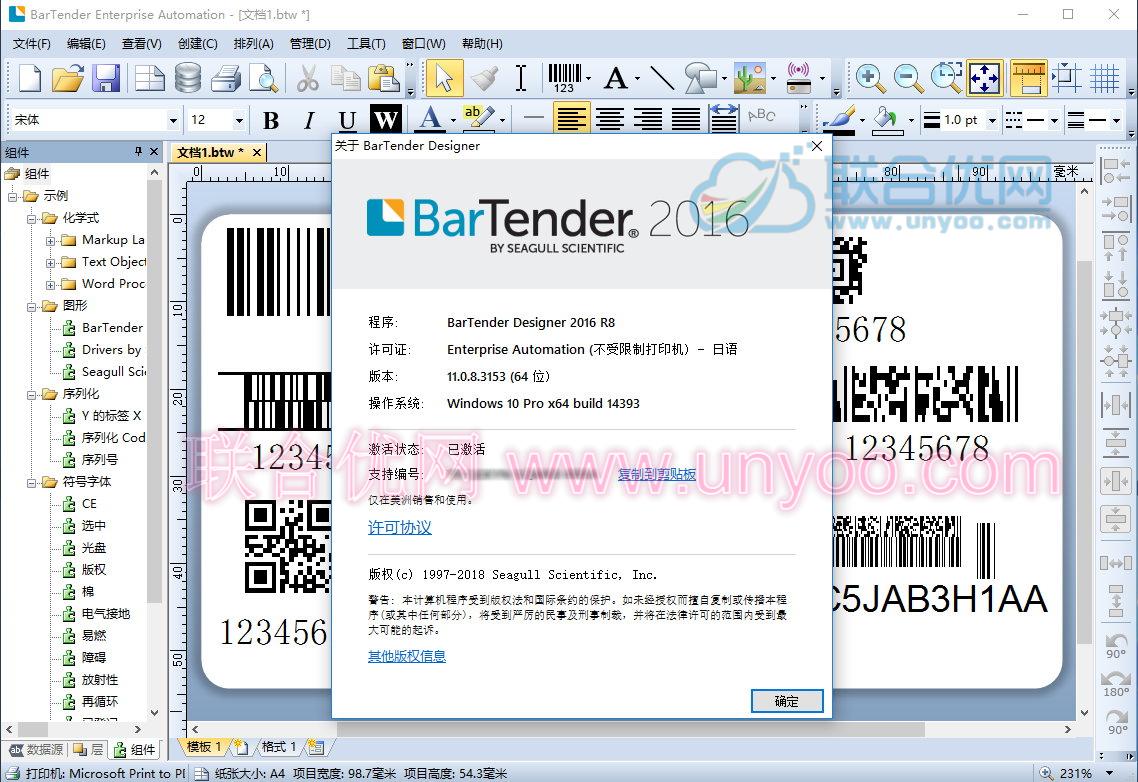Collapse the 示例 tree folder
This screenshot has height=782, width=1138.
[12, 196]
